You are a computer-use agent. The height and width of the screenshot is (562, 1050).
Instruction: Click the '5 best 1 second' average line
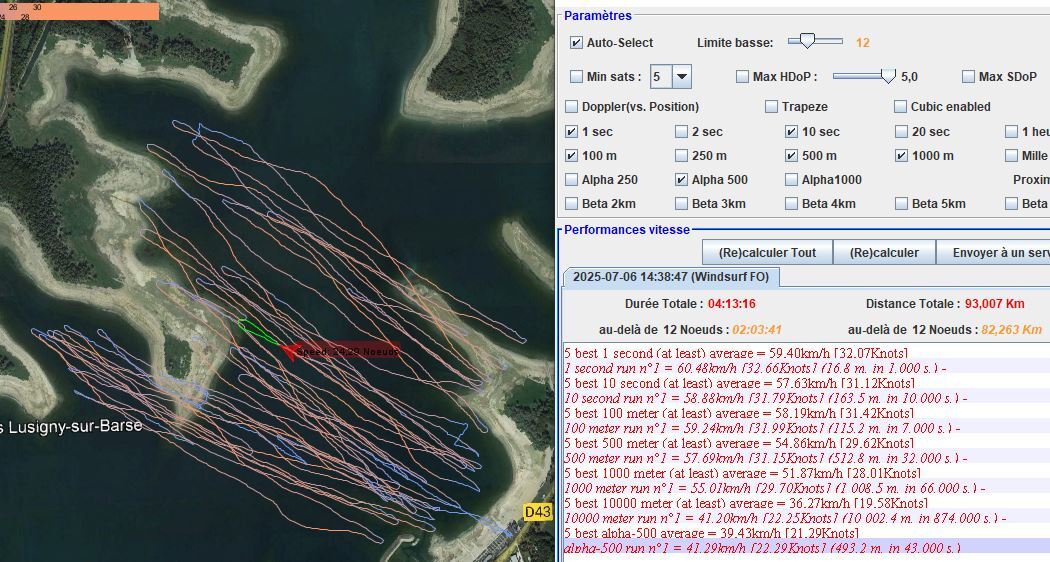(x=806, y=353)
